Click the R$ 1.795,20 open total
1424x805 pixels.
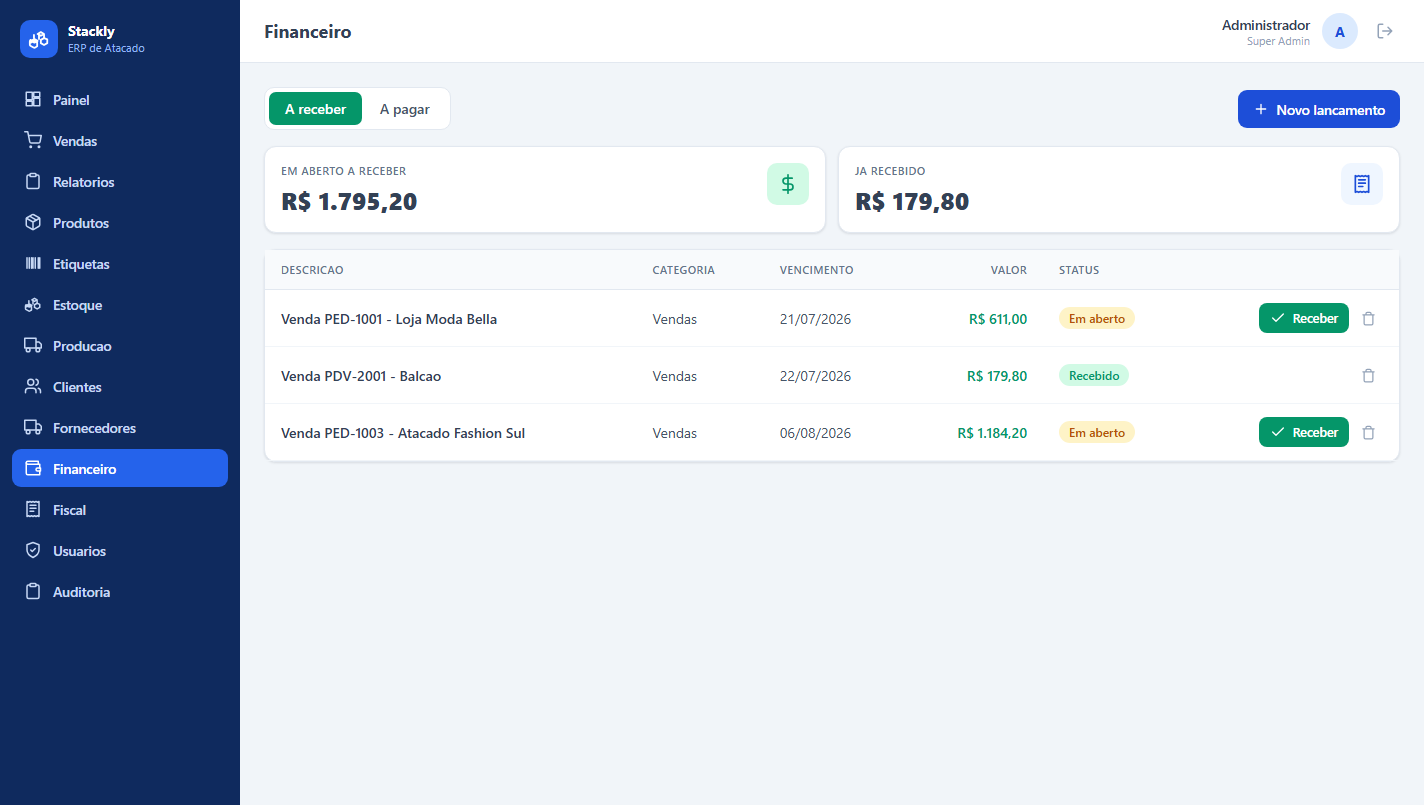[x=349, y=202]
